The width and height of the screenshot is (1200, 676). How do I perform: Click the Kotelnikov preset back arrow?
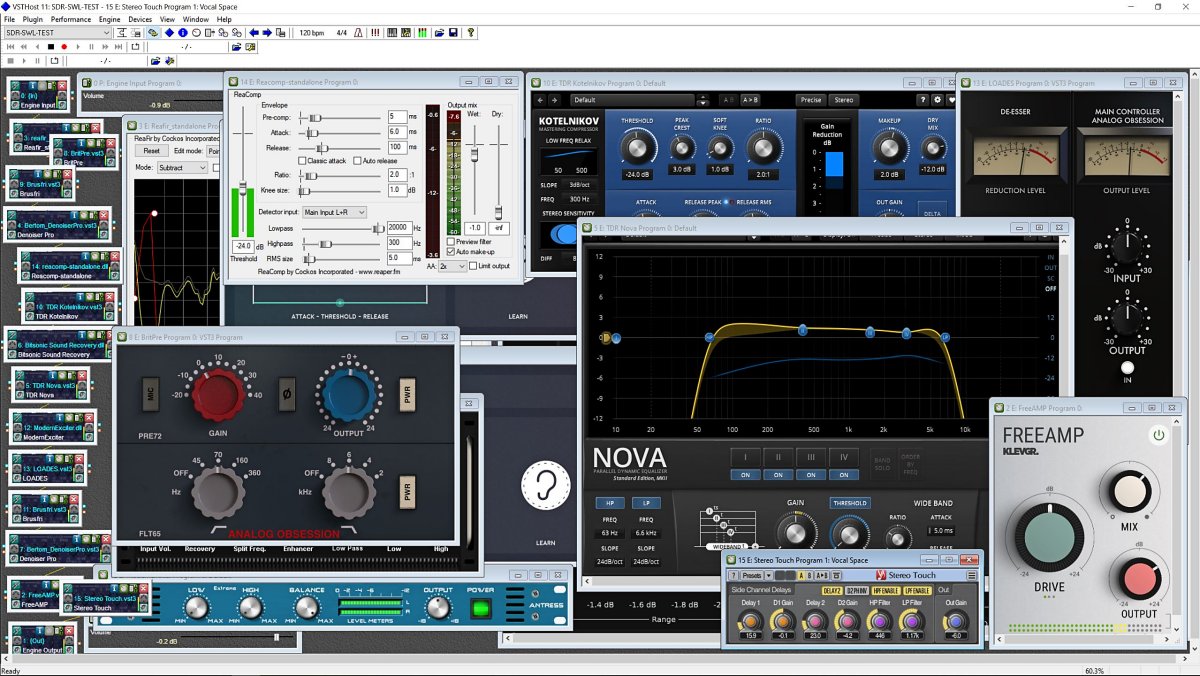541,100
